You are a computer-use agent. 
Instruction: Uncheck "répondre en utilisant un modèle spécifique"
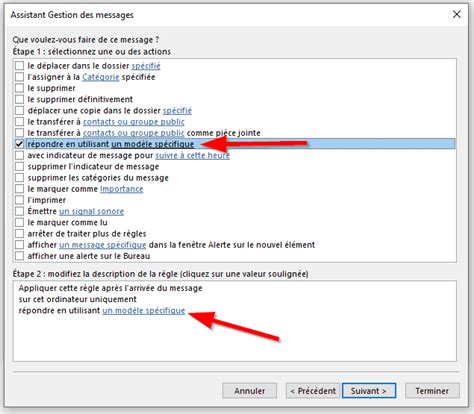pyautogui.click(x=19, y=144)
